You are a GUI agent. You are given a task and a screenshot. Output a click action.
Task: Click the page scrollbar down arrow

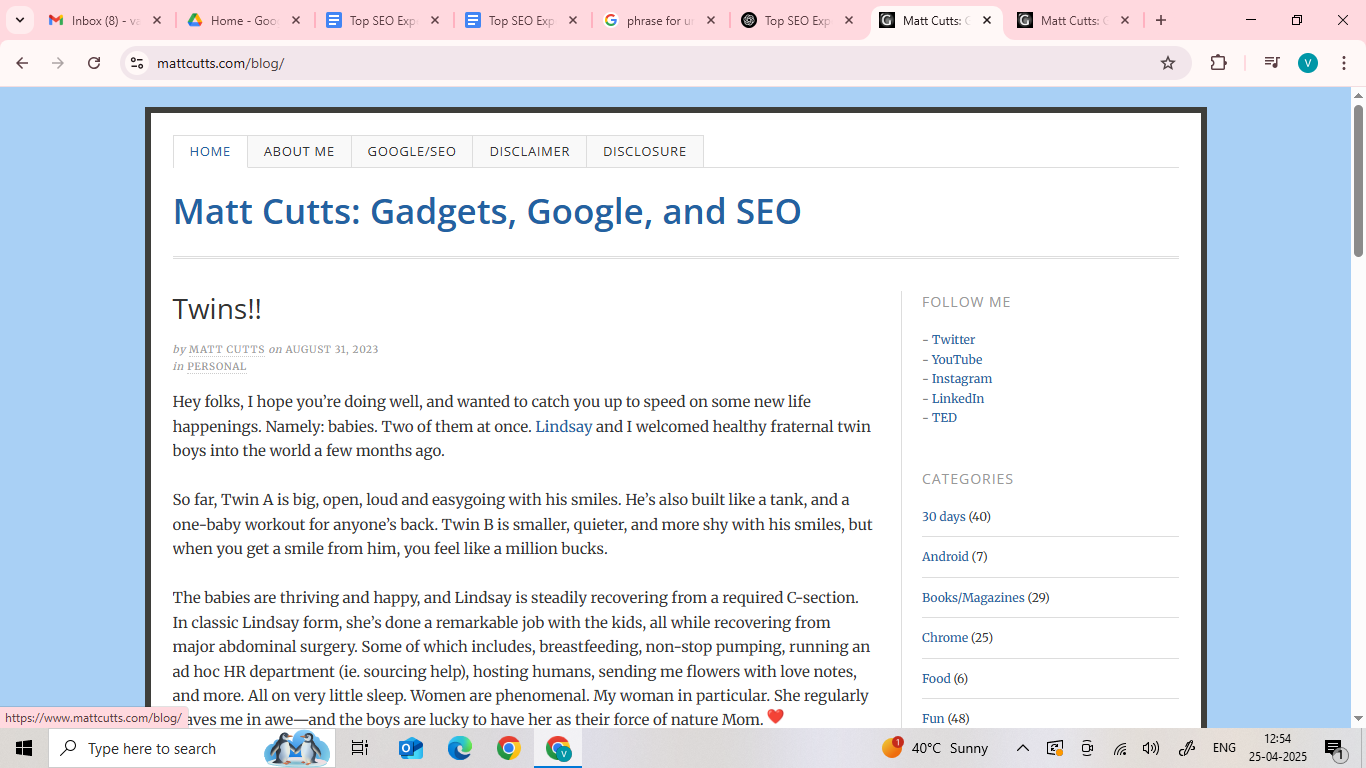pos(1358,718)
